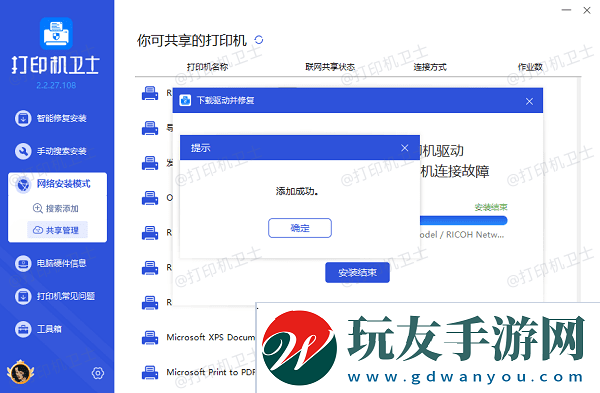The image size is (600, 393).
Task: Click the installation progress bar
Action: click(x=463, y=220)
